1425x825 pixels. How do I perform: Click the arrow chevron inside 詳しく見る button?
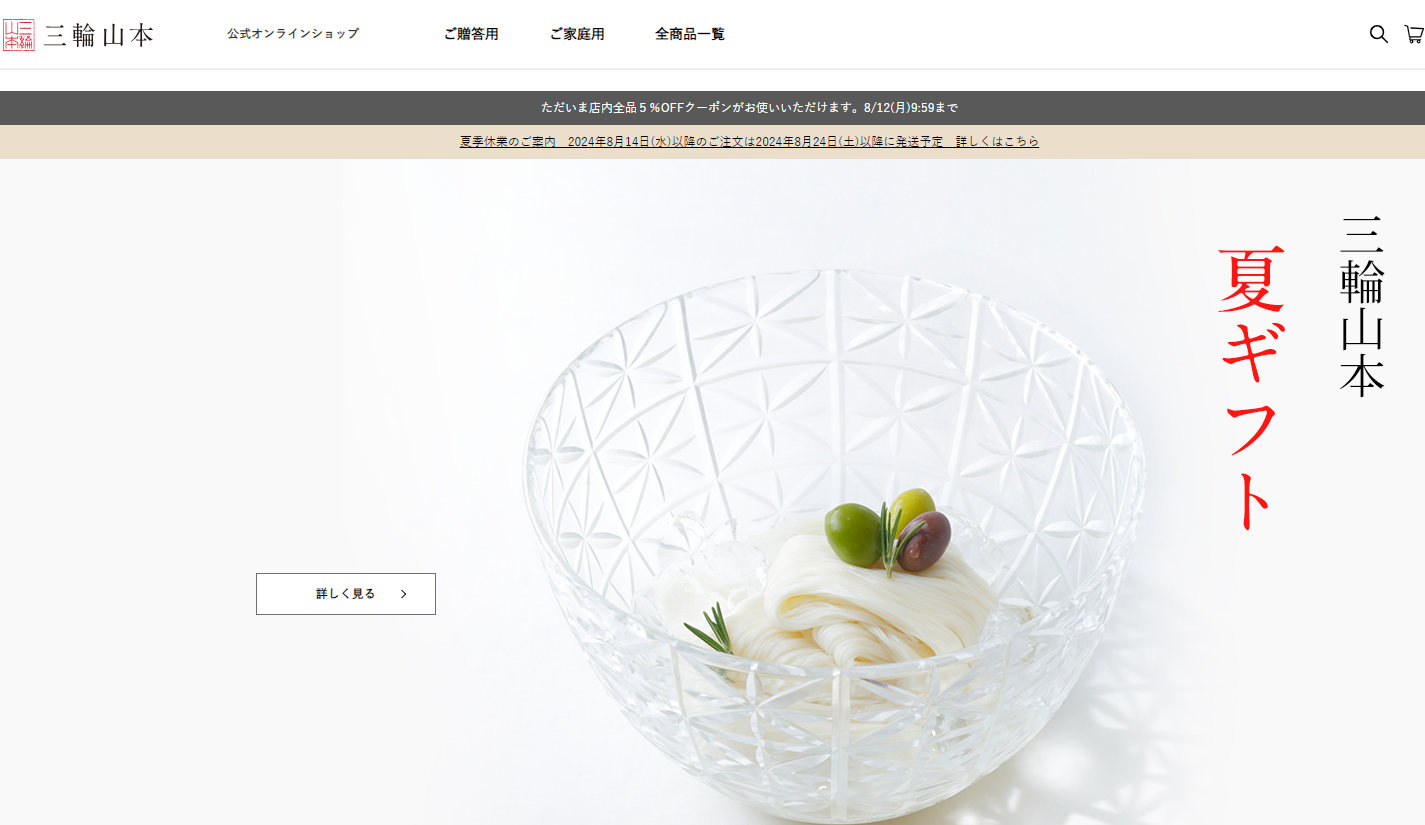403,594
